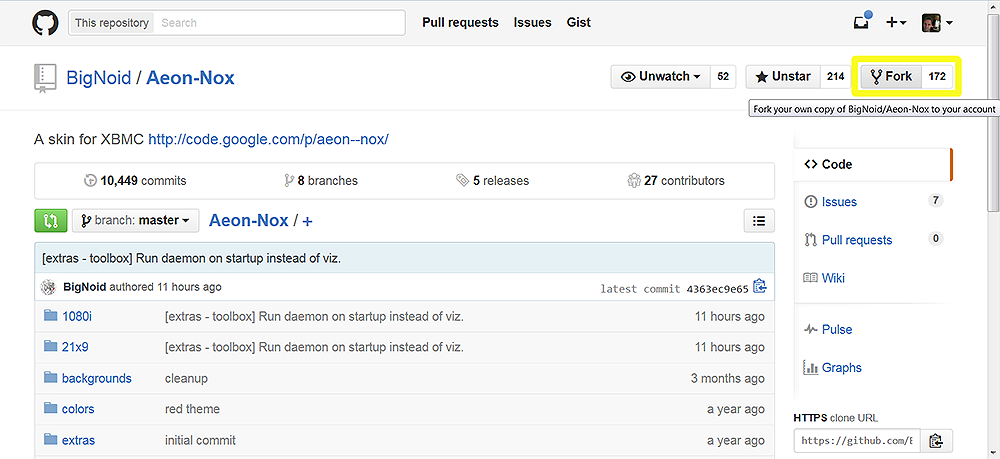Click the backgrounds folder icon
The height and width of the screenshot is (459, 1000).
51,377
